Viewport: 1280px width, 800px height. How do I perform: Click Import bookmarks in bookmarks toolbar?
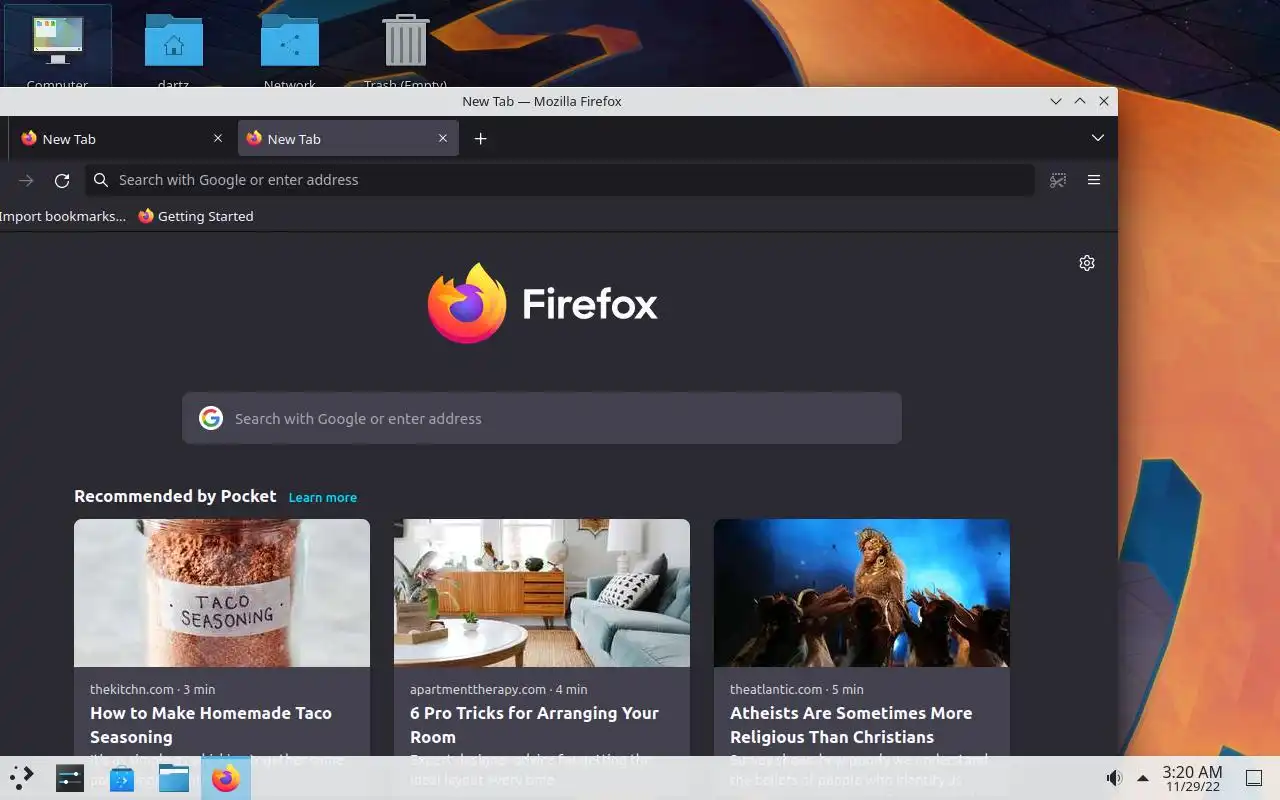click(x=63, y=216)
